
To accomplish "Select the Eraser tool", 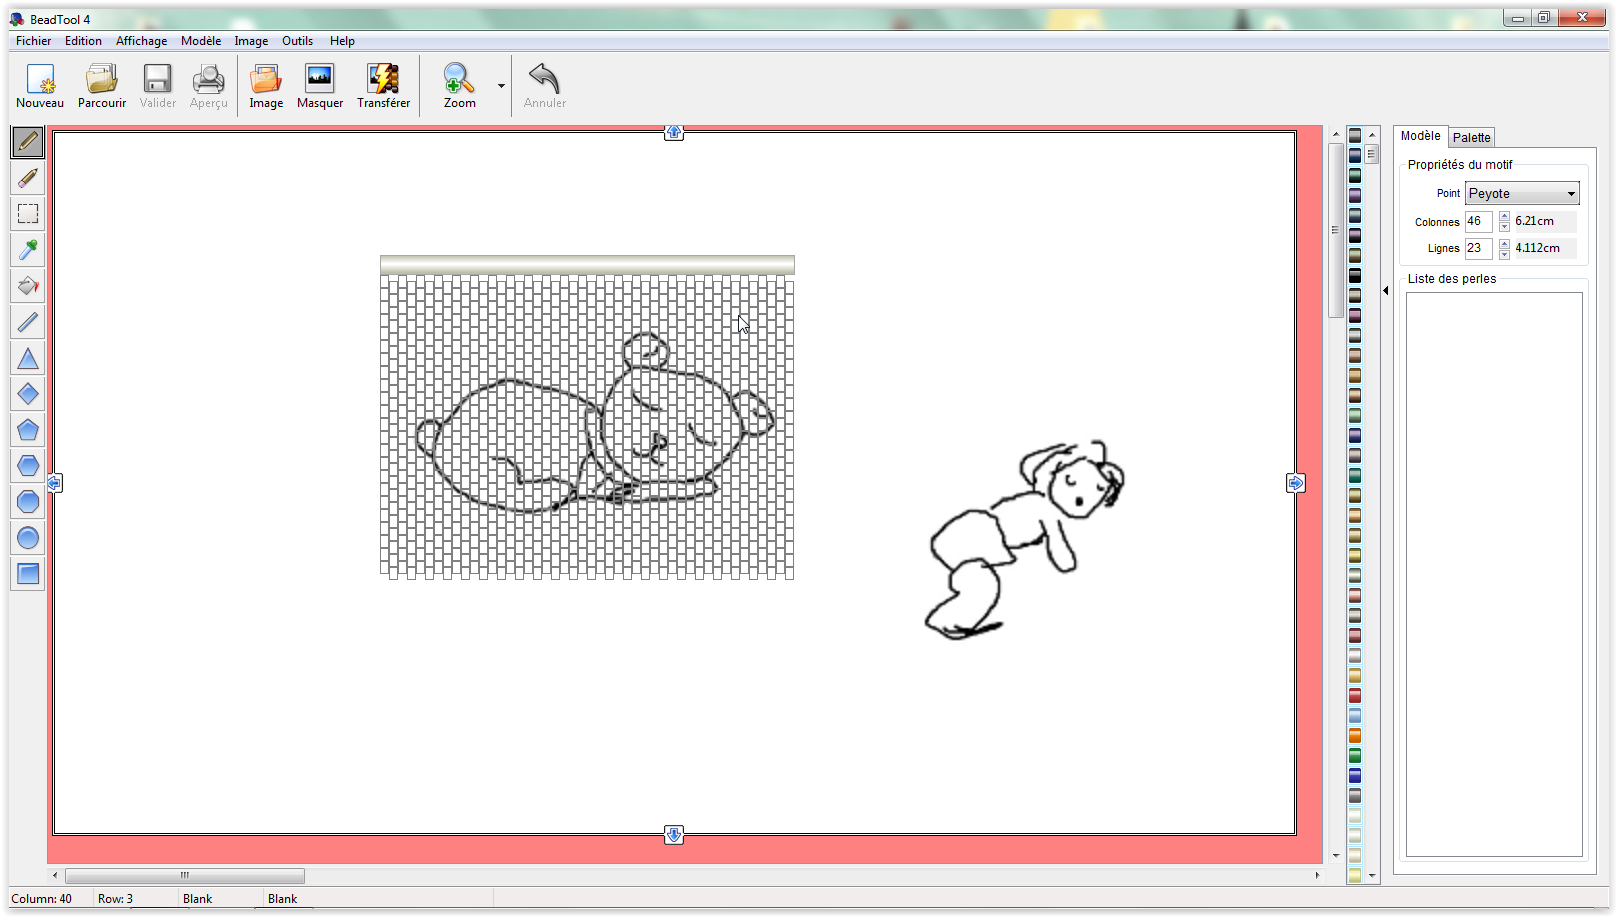I will [28, 178].
